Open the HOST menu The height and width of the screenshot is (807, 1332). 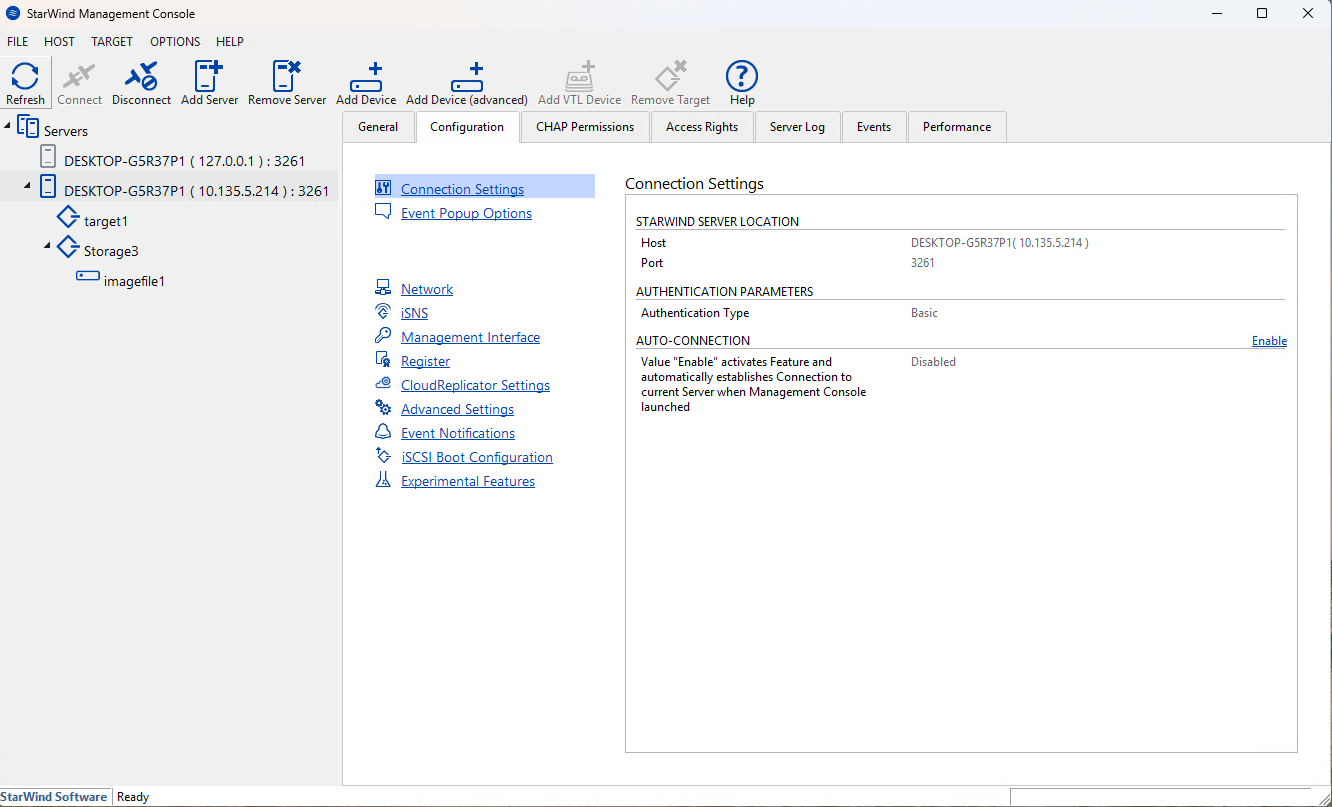tap(59, 42)
